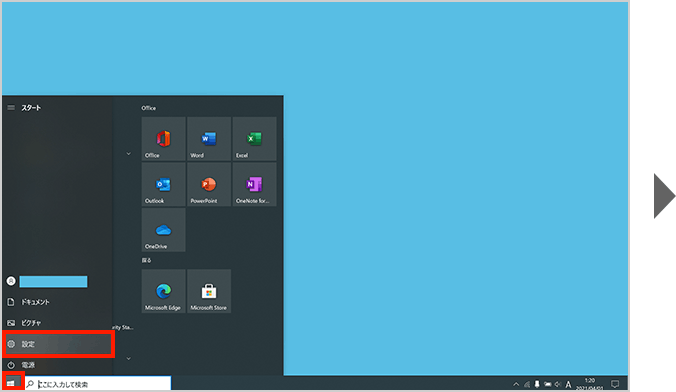Image resolution: width=676 pixels, height=392 pixels.
Task: Expand the upper chevron in app list
Action: coord(128,154)
